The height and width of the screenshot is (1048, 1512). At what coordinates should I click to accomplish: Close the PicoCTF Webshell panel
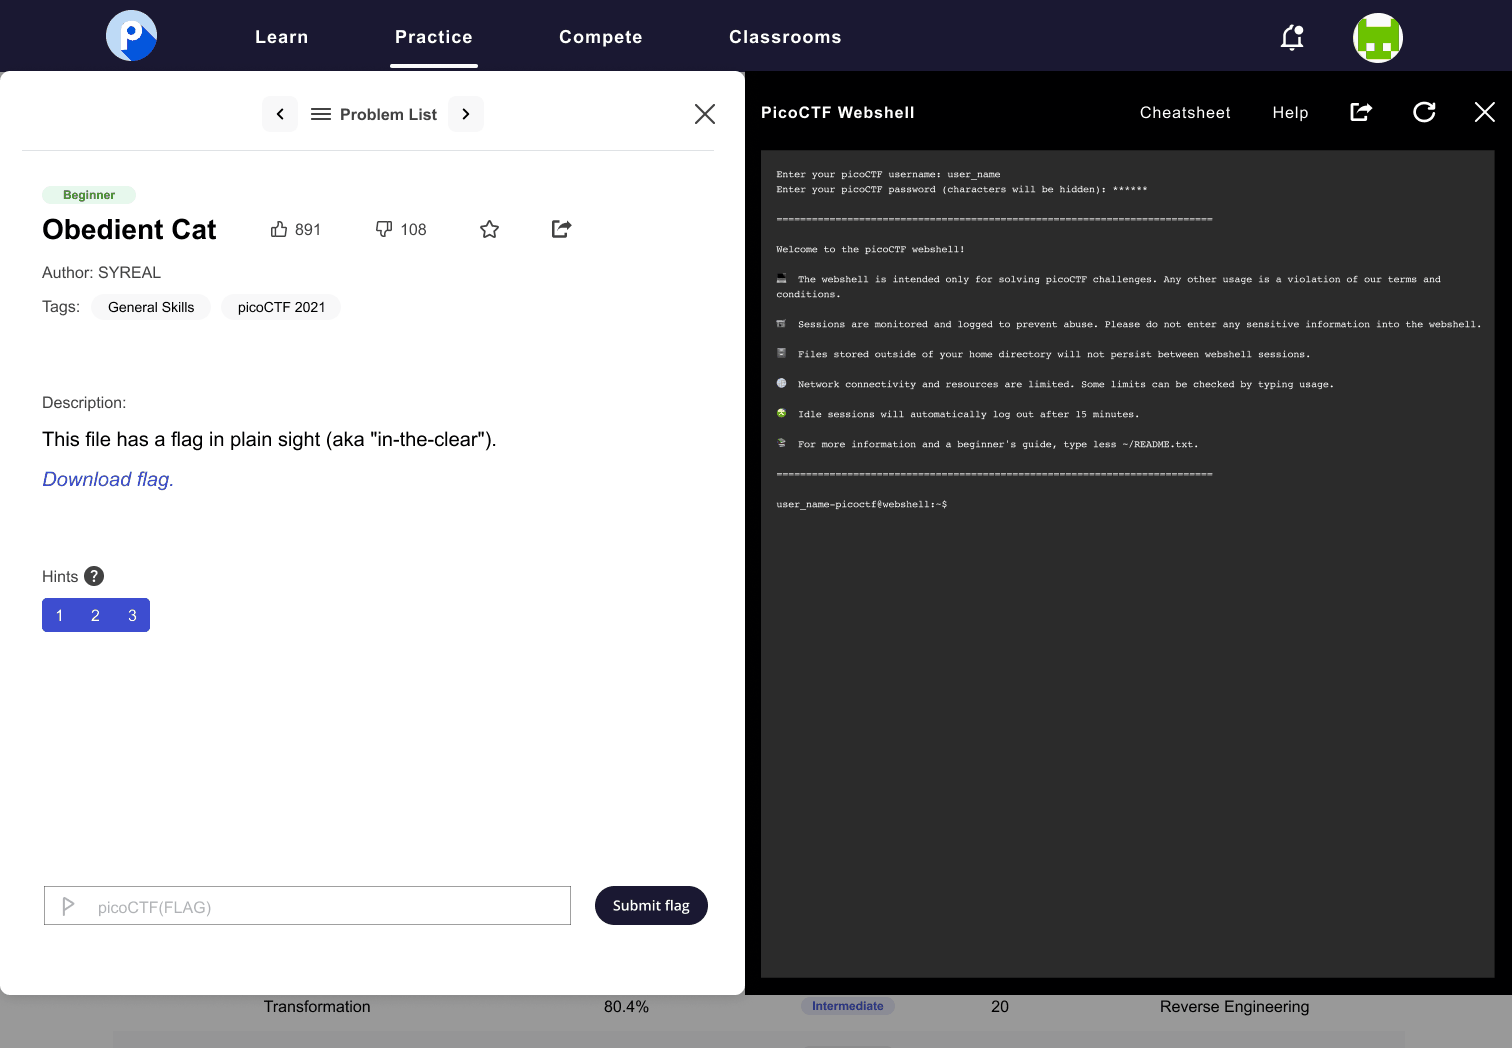pos(1485,112)
